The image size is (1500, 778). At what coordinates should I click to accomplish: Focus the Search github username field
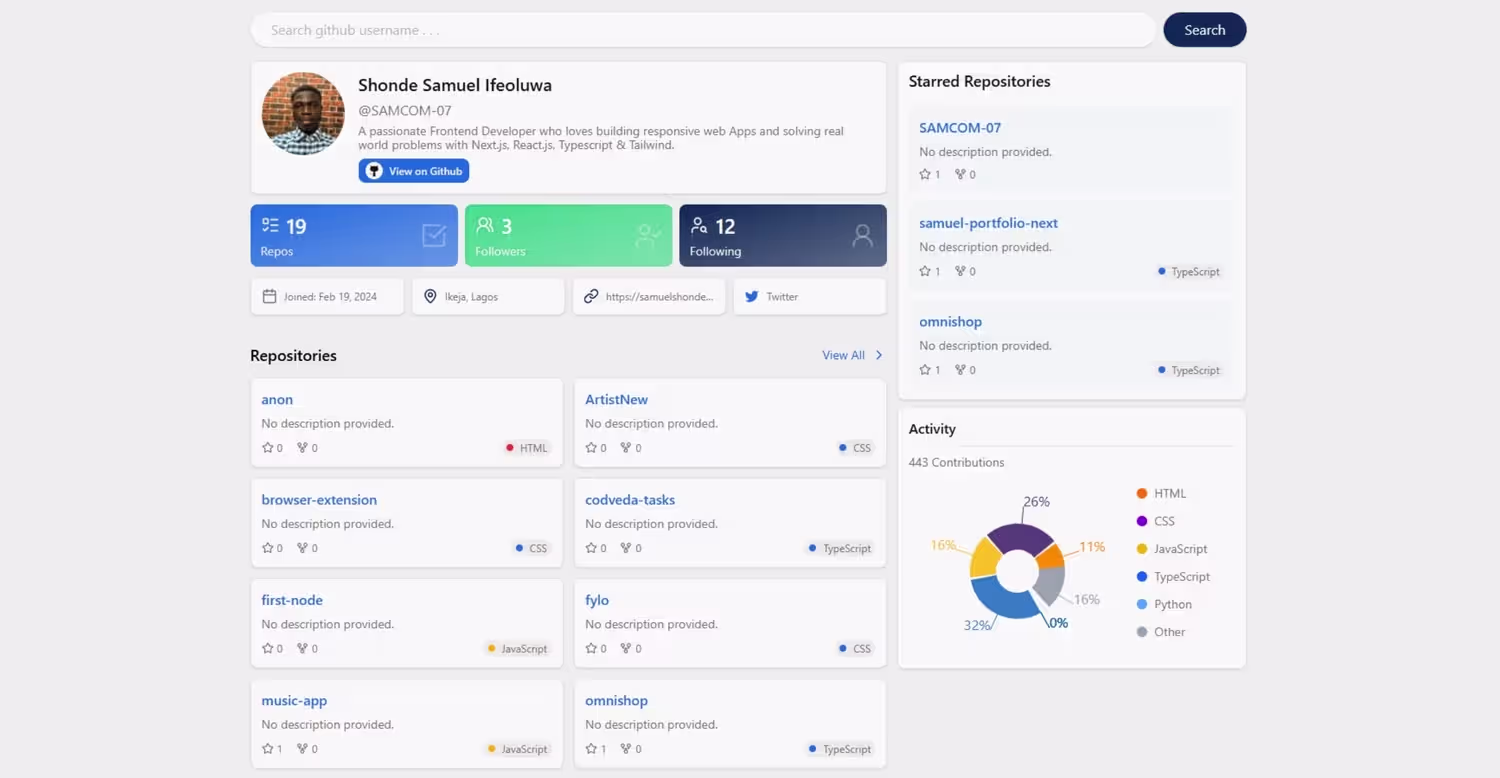point(703,30)
